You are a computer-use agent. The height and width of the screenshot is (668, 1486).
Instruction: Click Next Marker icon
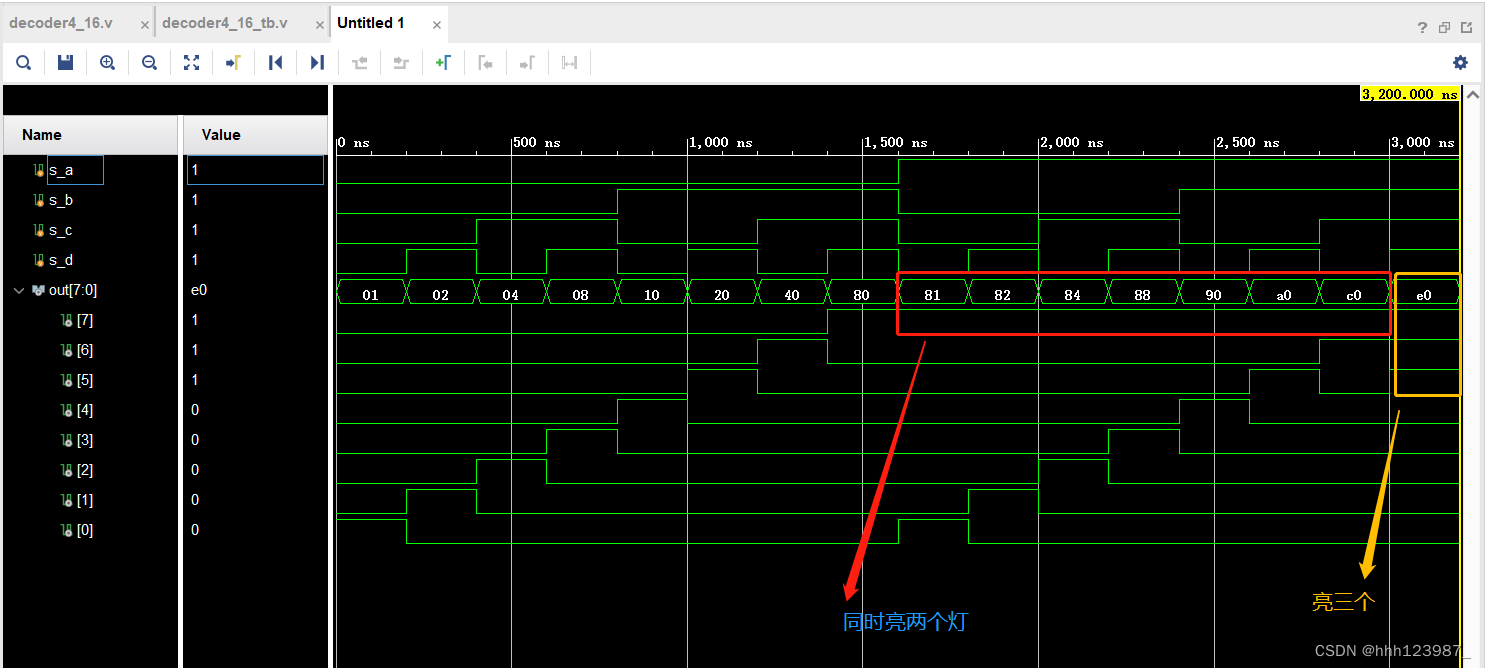pyautogui.click(x=527, y=63)
